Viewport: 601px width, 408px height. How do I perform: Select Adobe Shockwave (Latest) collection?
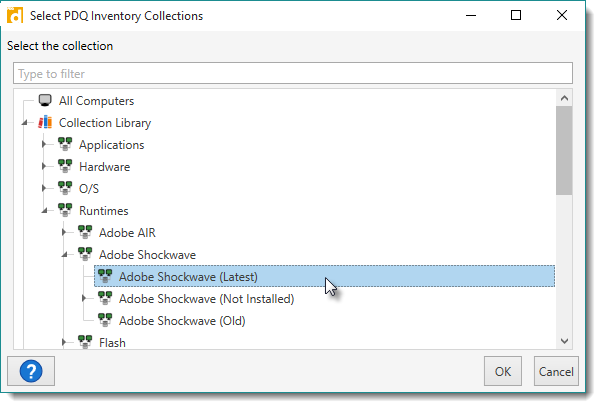coord(185,277)
